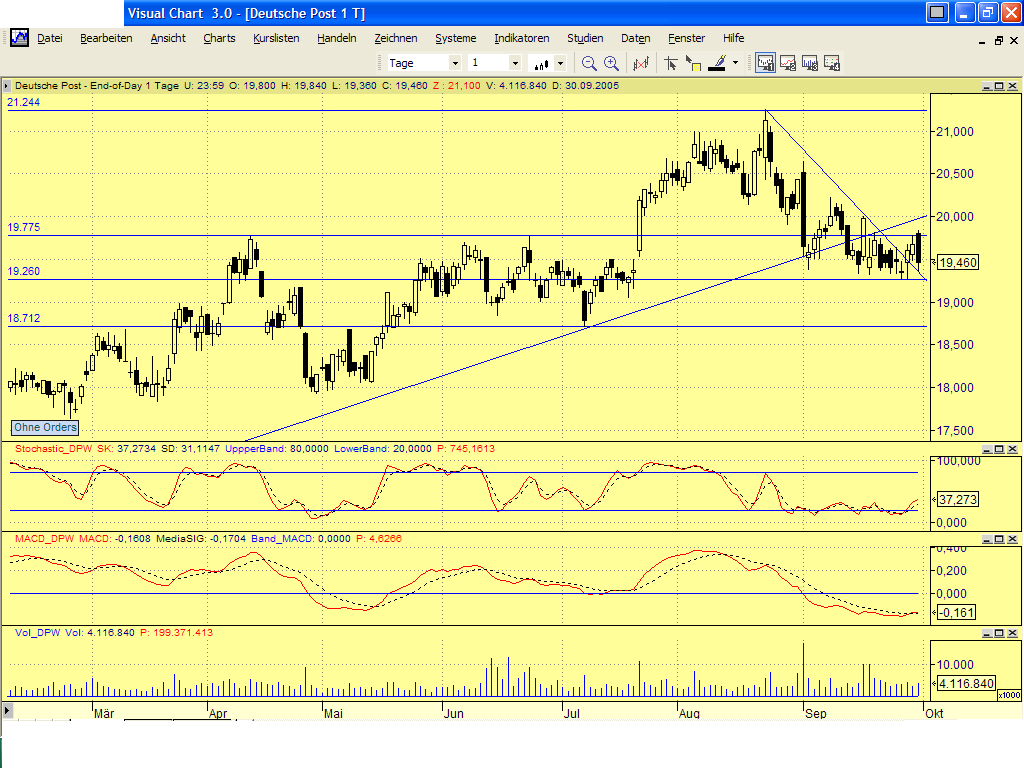Click the crossed-out bars indicator icon
Screen dimensions: 1024x768
[640, 61]
